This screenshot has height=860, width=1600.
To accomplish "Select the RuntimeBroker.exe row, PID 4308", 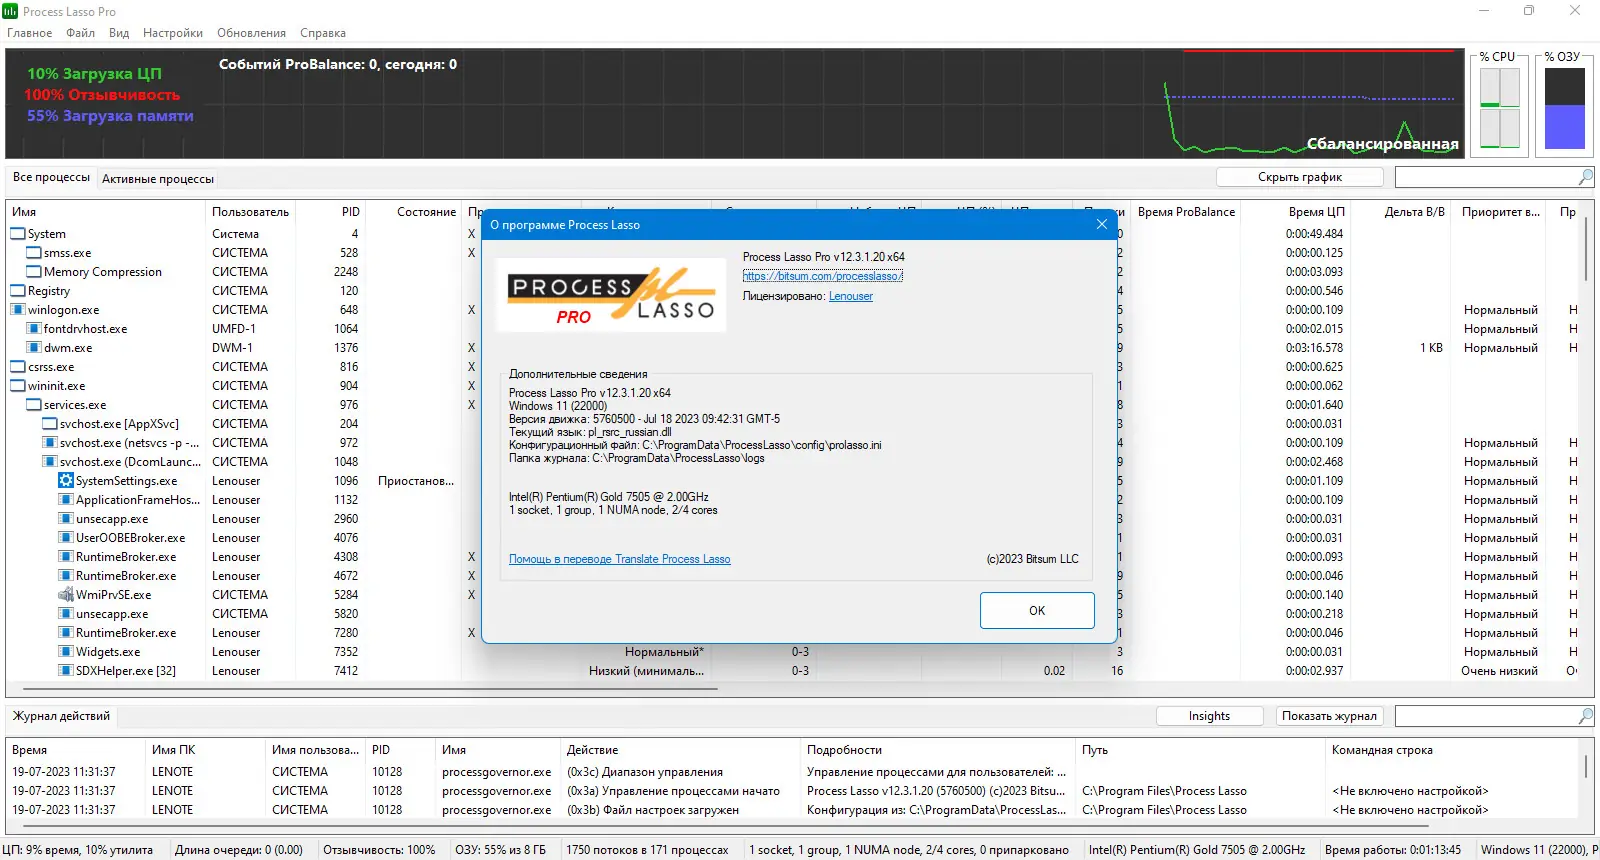I will pos(790,557).
